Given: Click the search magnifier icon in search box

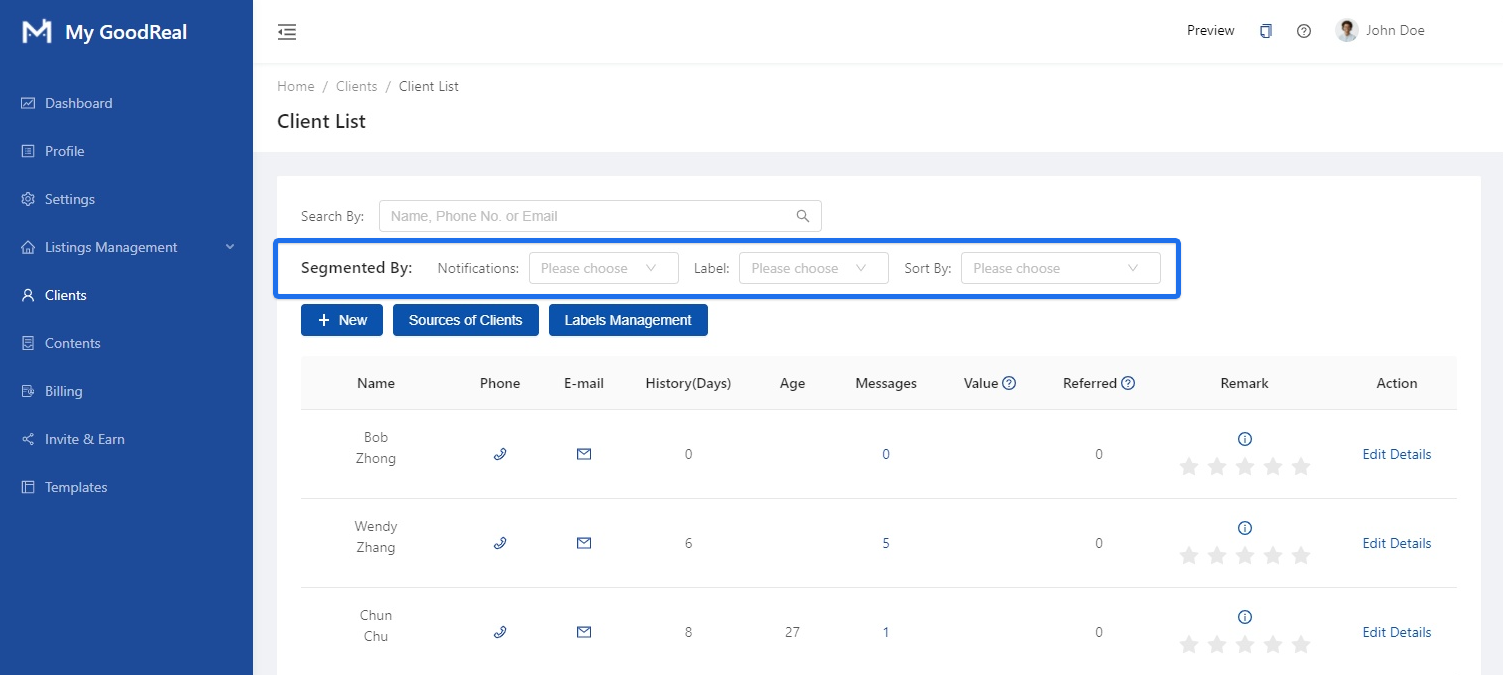Looking at the screenshot, I should pyautogui.click(x=803, y=216).
